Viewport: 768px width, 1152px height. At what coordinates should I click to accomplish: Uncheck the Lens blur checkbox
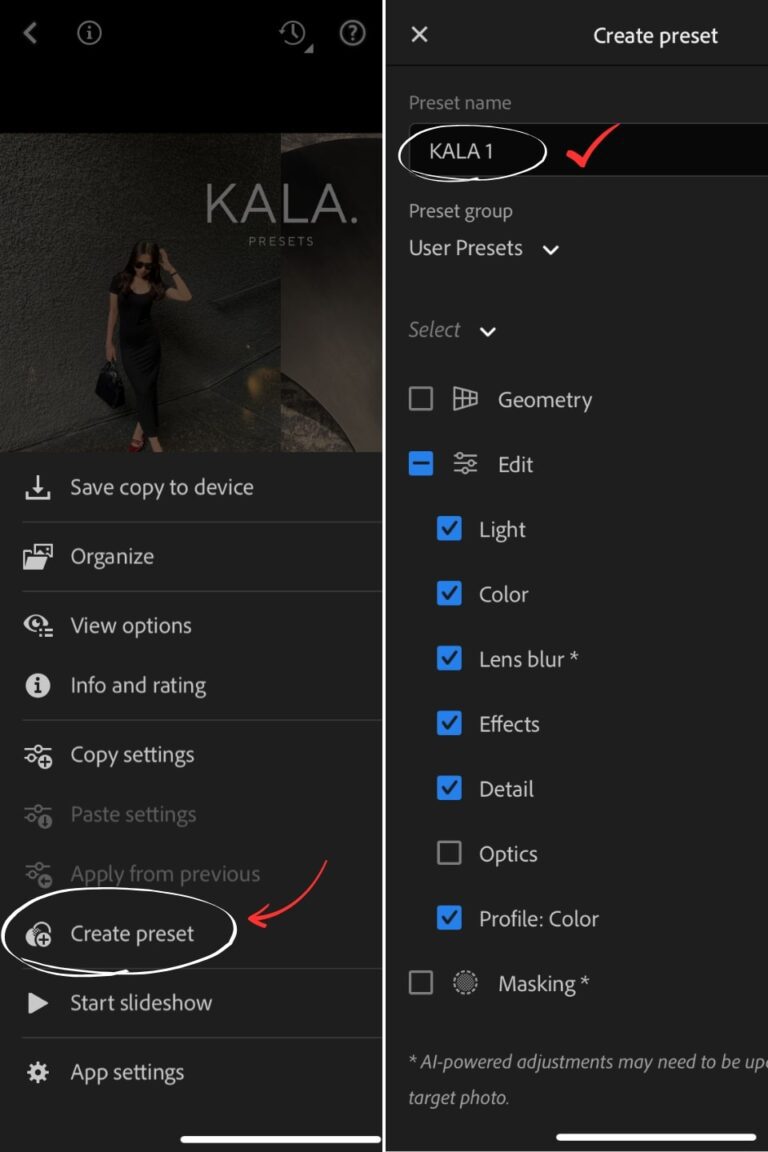(x=450, y=659)
